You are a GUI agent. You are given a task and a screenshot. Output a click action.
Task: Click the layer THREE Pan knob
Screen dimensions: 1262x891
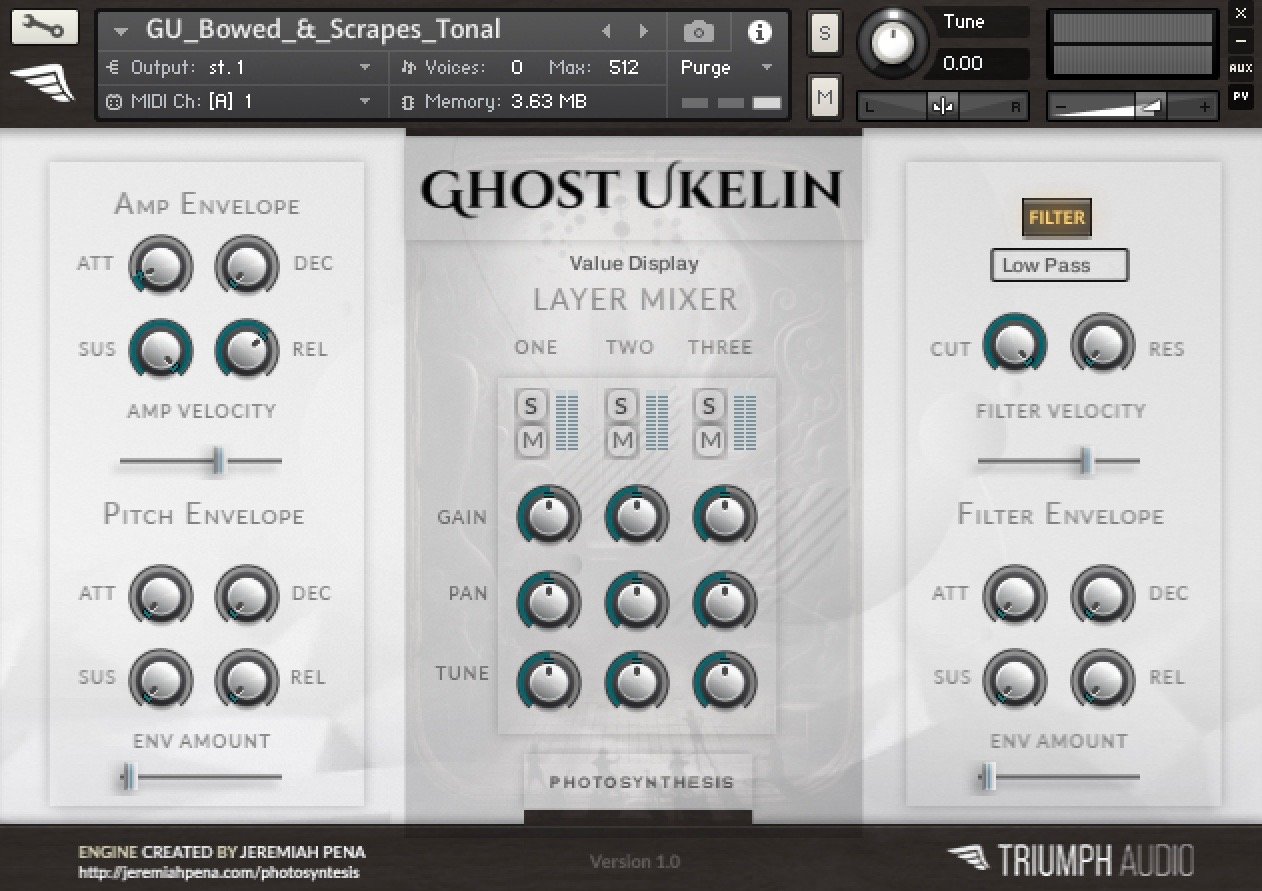[724, 602]
